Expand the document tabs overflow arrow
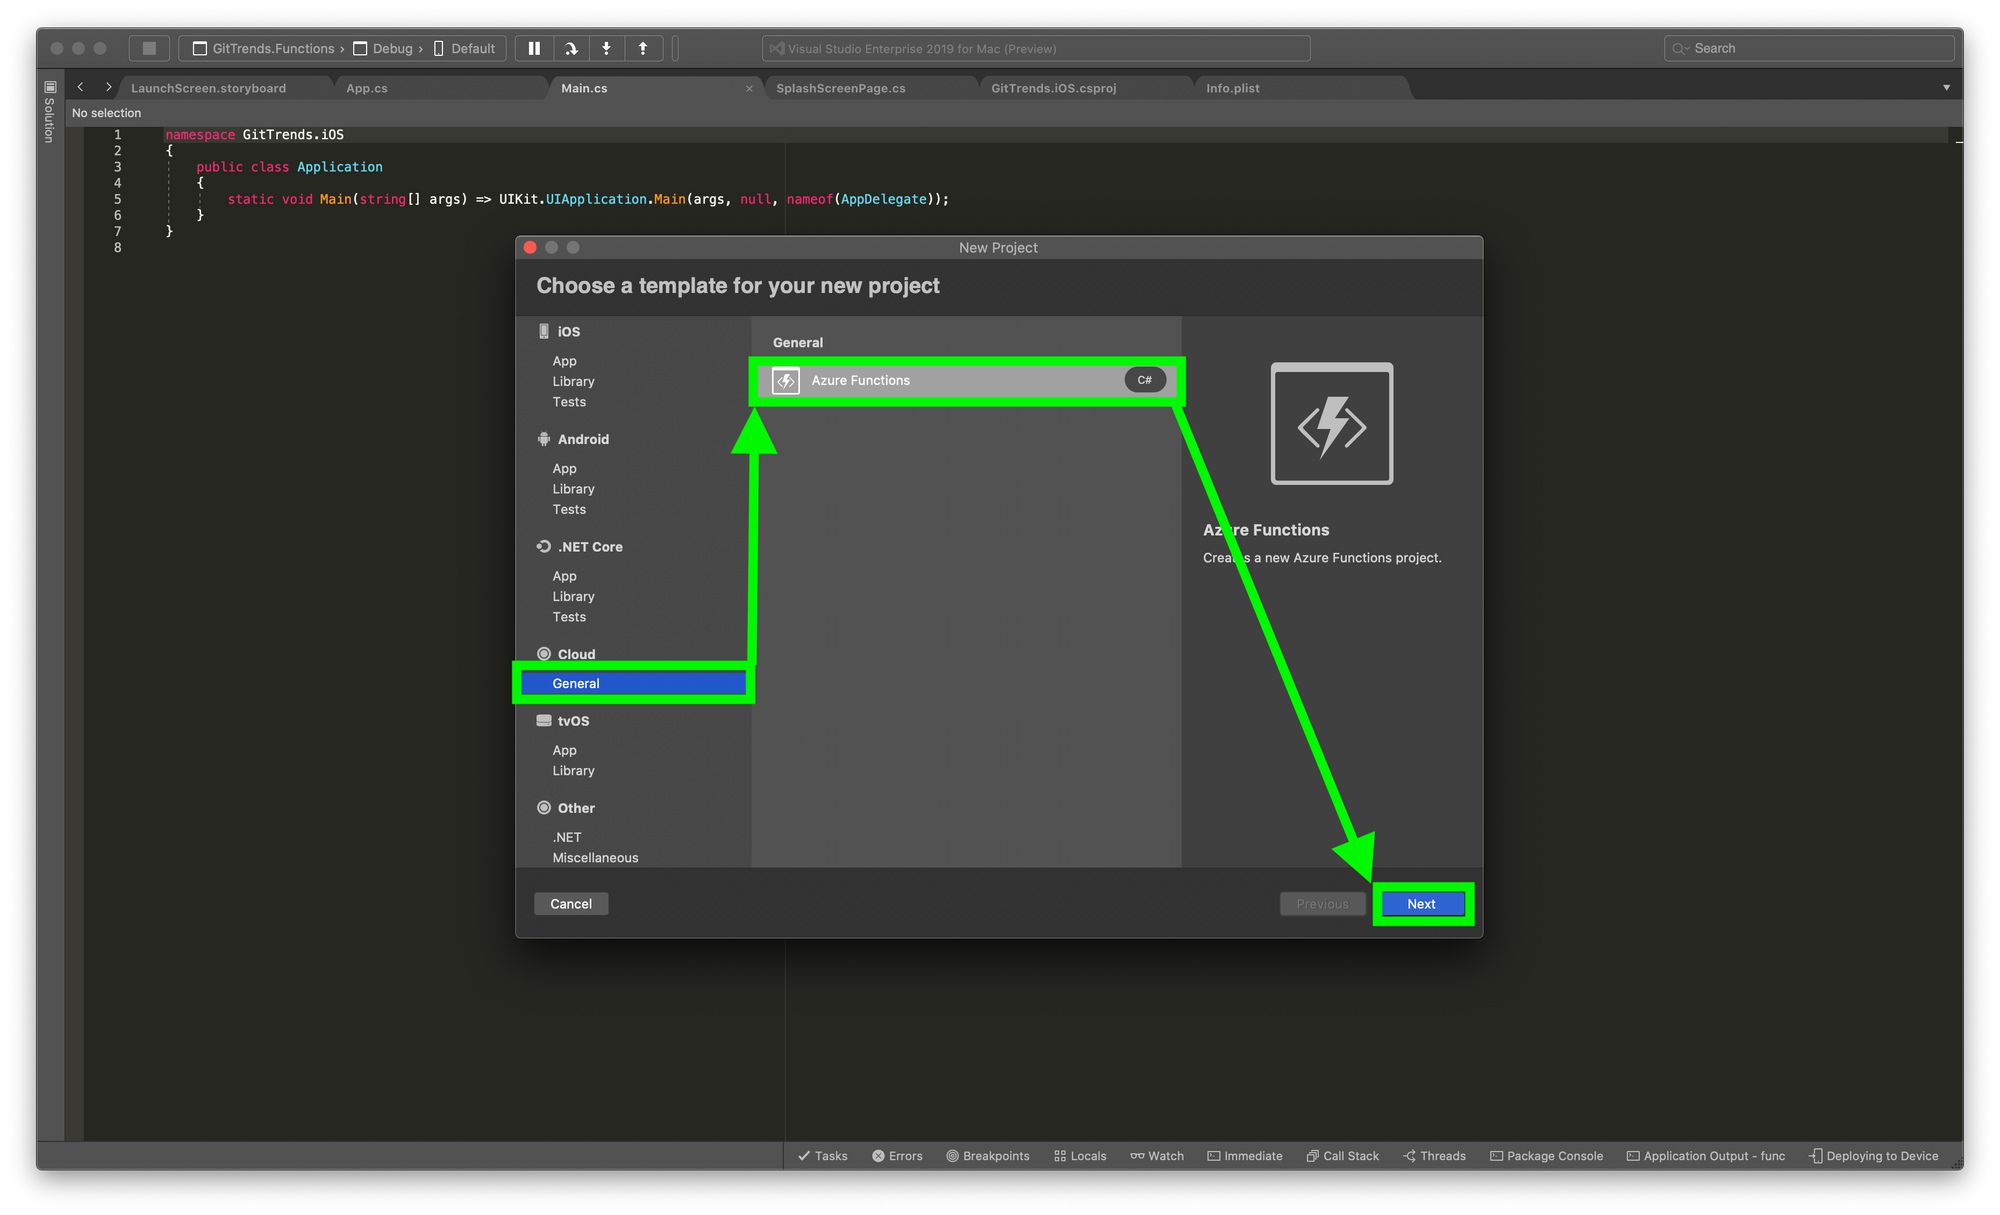The height and width of the screenshot is (1215, 2000). (1946, 88)
